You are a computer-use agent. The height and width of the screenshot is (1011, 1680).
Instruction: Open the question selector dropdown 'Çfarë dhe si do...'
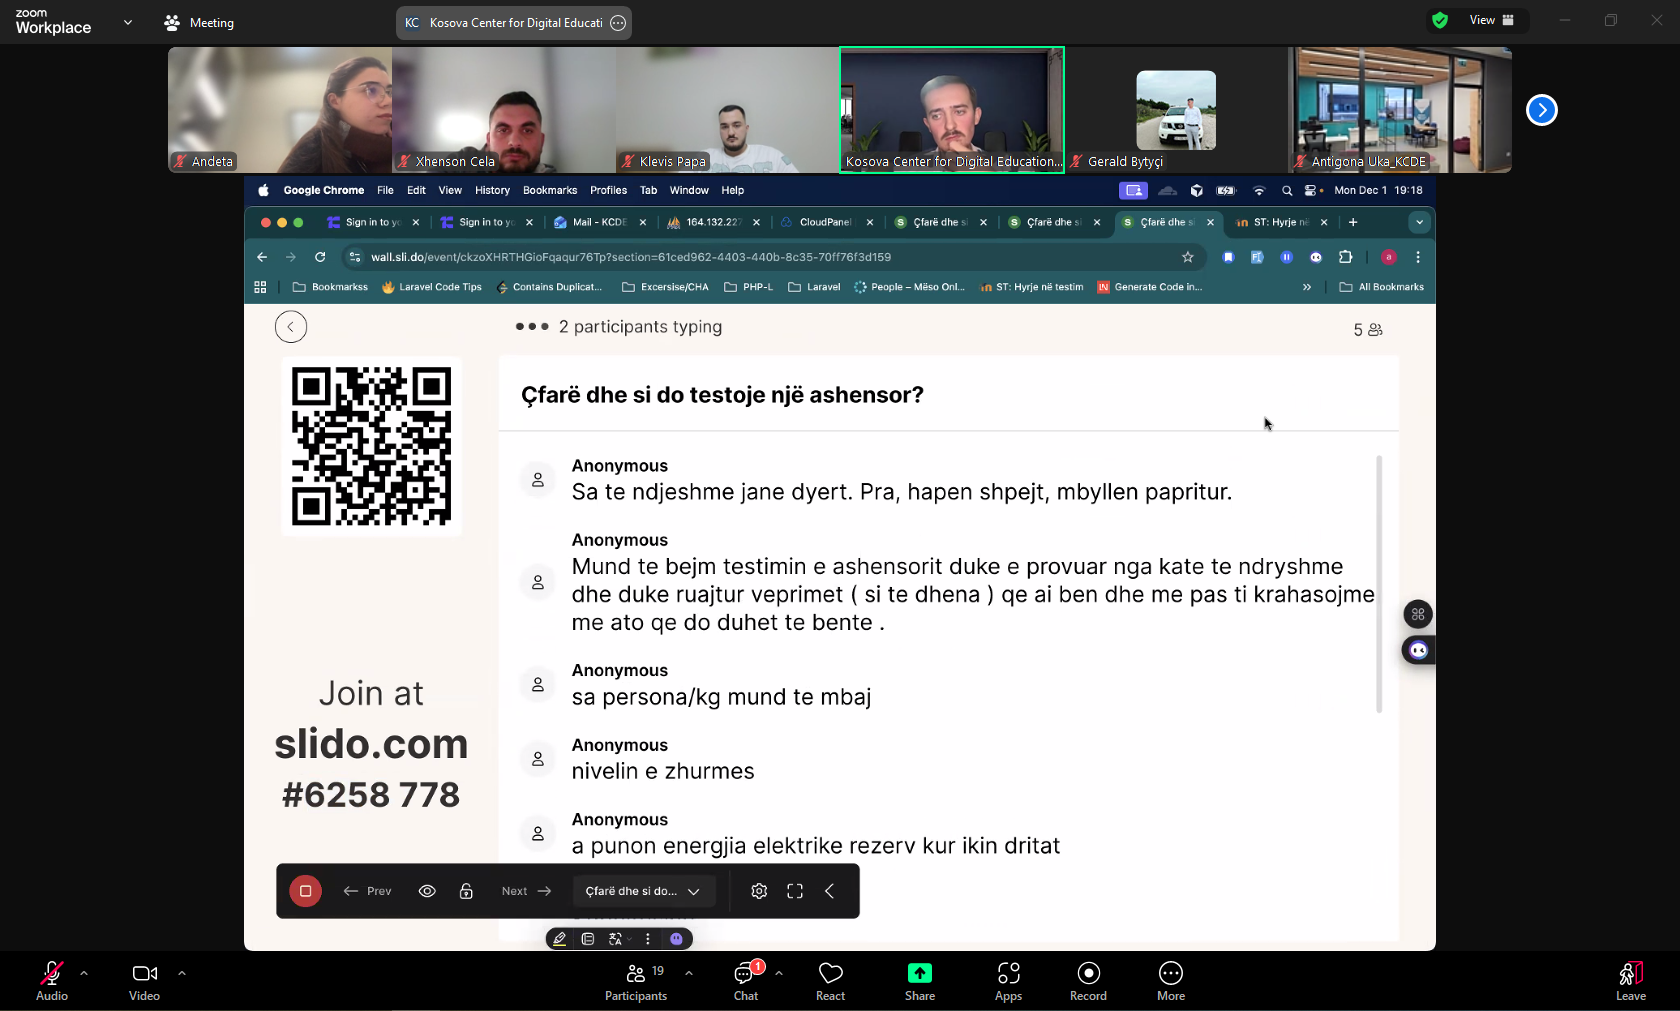point(643,891)
